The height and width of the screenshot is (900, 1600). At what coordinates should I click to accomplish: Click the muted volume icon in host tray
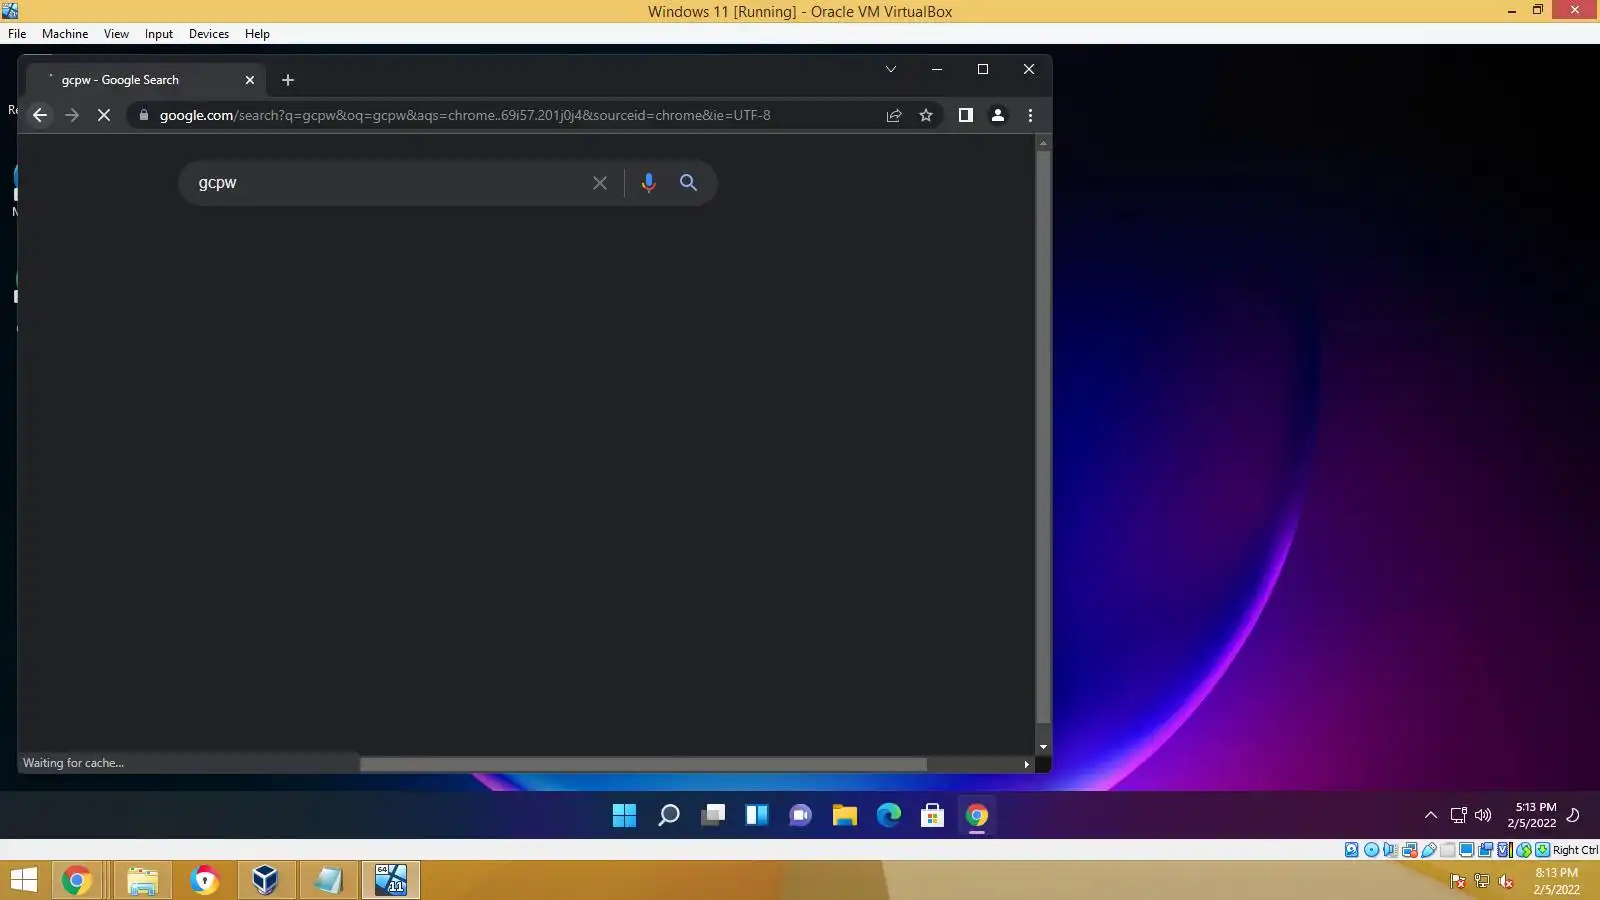tap(1506, 881)
